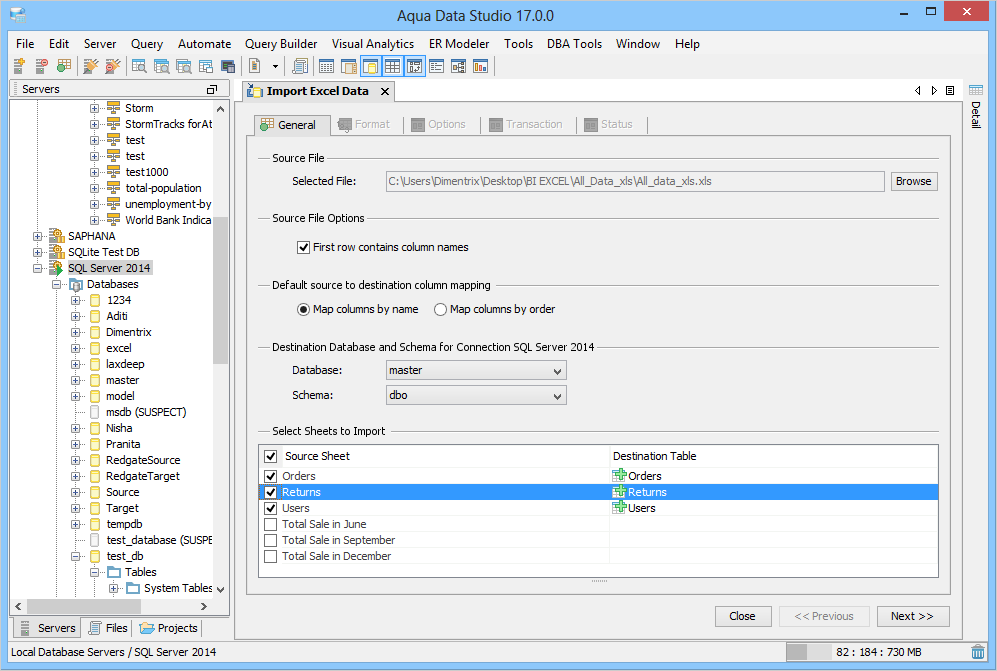Image resolution: width=997 pixels, height=671 pixels.
Task: Collapse the Databases tree node
Action: pyautogui.click(x=57, y=284)
